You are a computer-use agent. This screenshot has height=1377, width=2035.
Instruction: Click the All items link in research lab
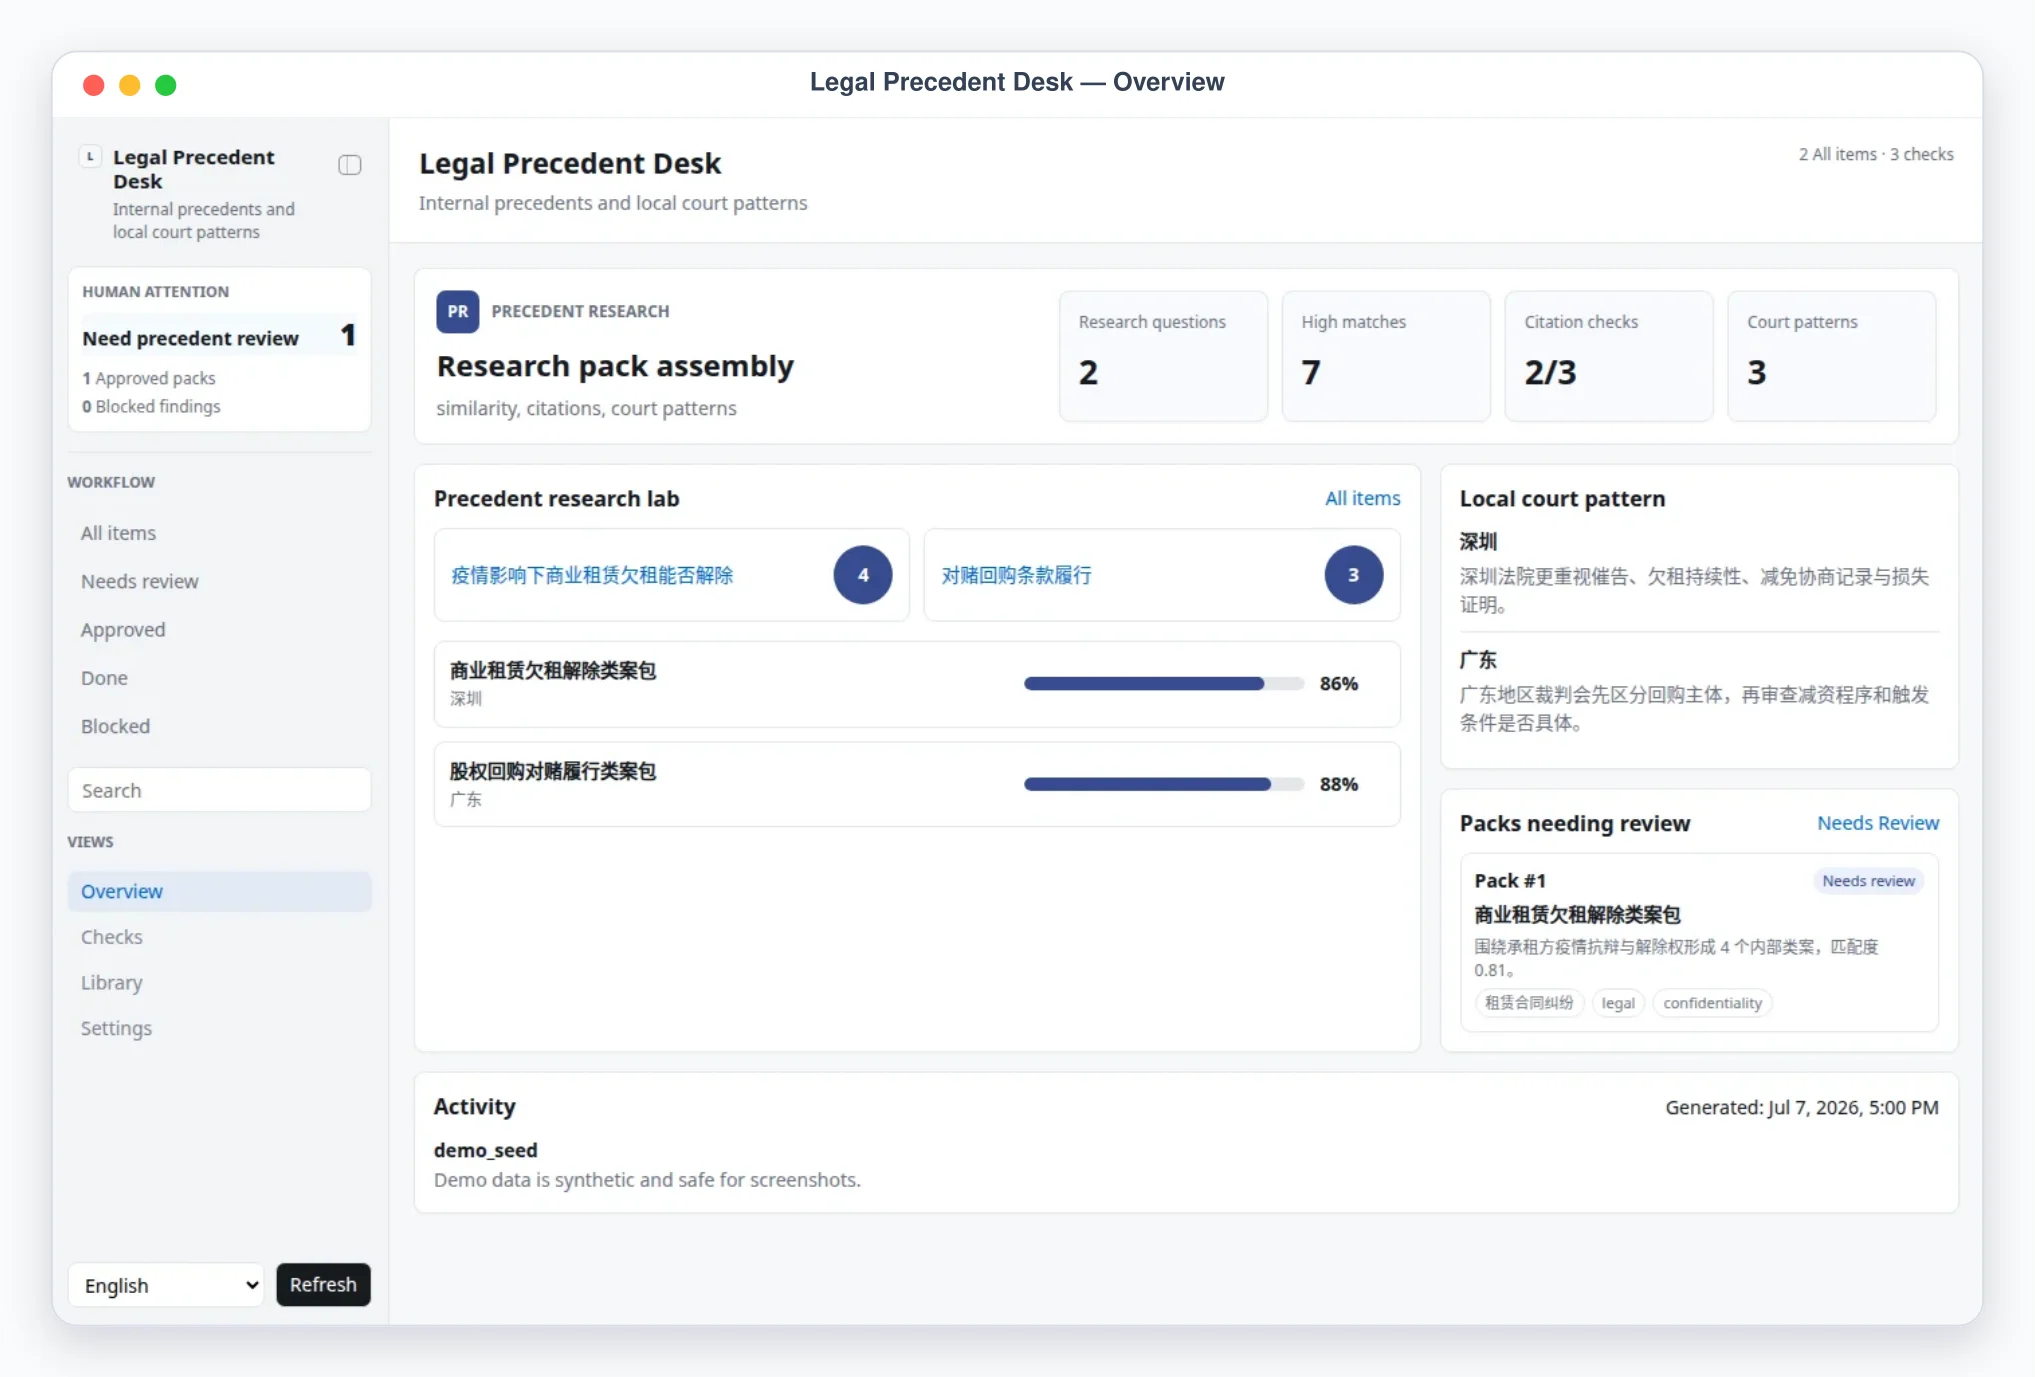1362,498
